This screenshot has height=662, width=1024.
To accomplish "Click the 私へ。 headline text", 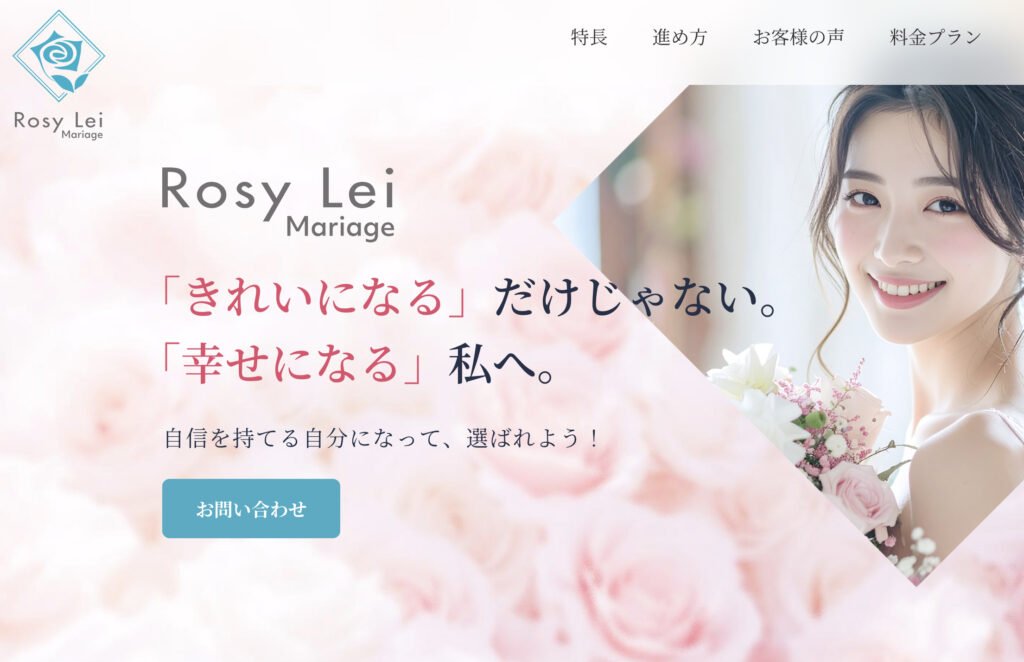I will [x=502, y=364].
